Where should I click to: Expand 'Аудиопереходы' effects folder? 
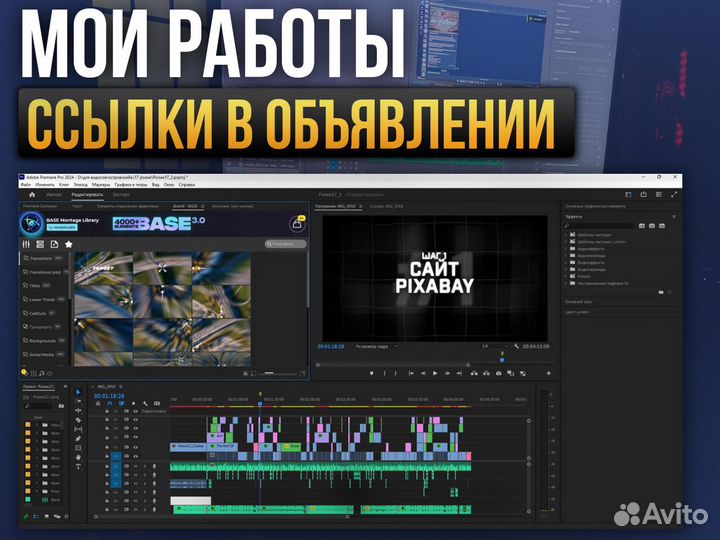566,255
